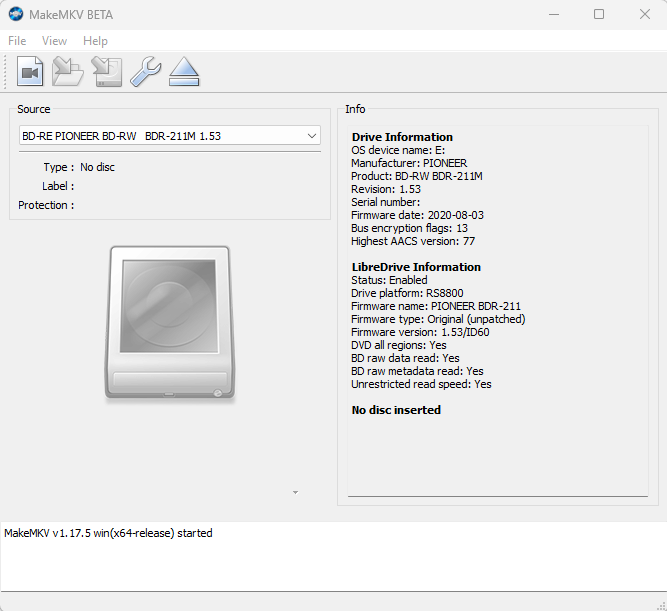Click the log line 'MakeMKV v1.17.5 win(x64-release) started'
This screenshot has height=611, width=667.
coord(108,533)
